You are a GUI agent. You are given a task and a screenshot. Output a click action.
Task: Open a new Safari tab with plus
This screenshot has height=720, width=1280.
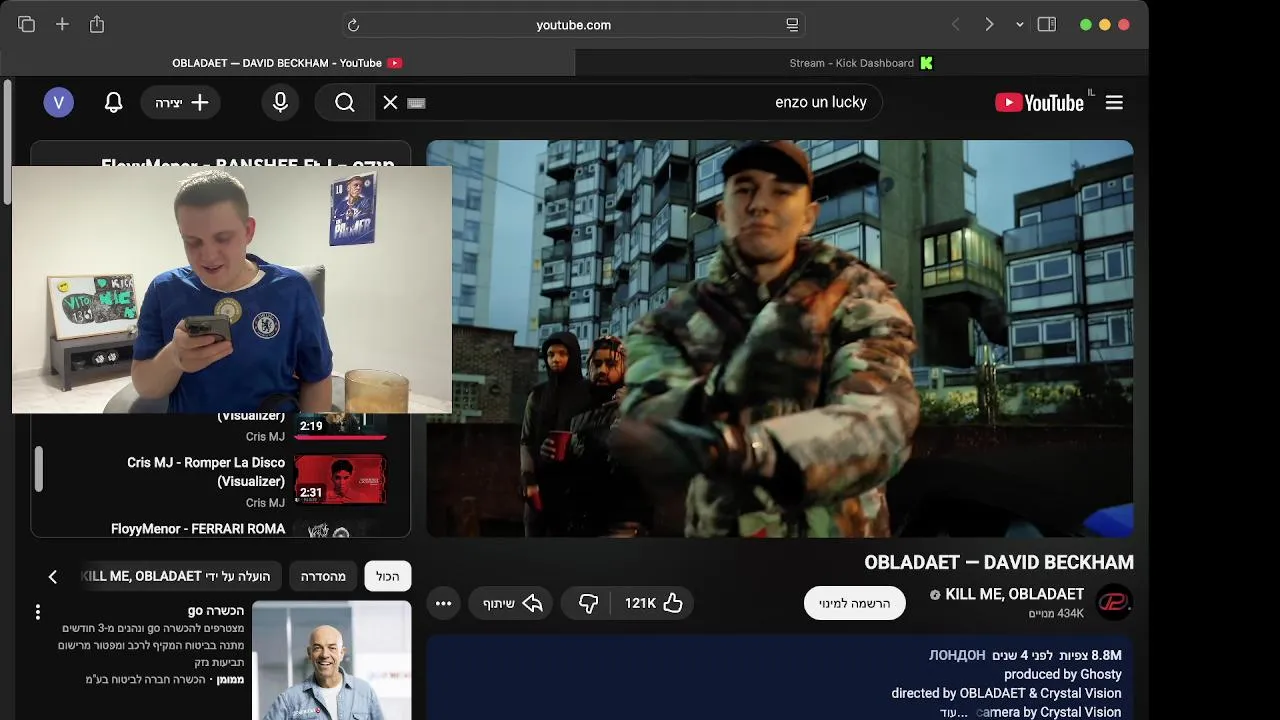(62, 24)
